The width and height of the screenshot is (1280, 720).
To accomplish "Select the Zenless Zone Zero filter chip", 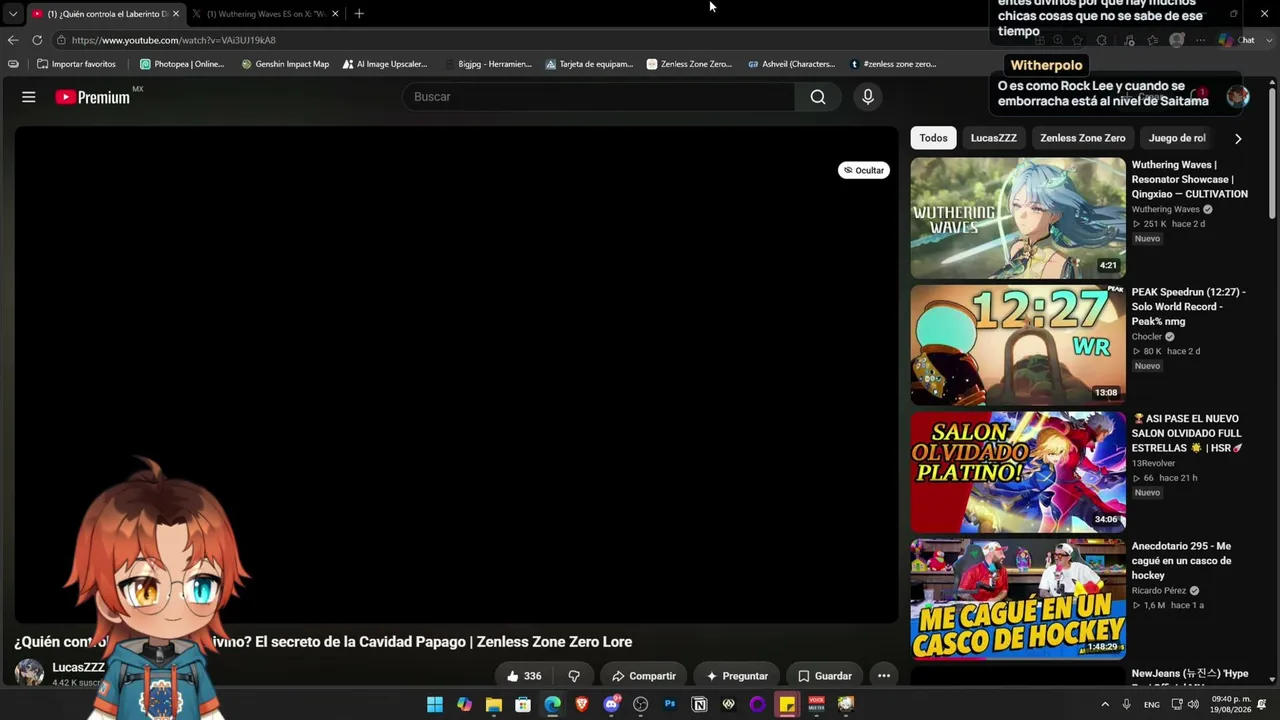I will 1083,138.
